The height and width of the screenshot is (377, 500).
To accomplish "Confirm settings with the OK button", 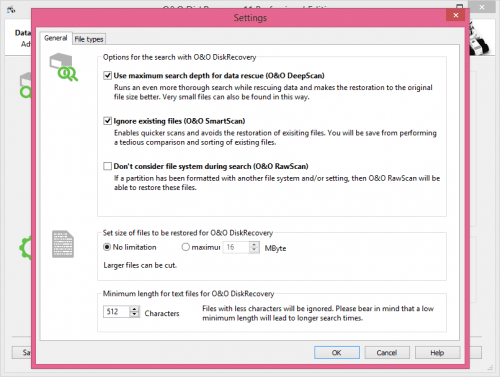I will click(337, 353).
